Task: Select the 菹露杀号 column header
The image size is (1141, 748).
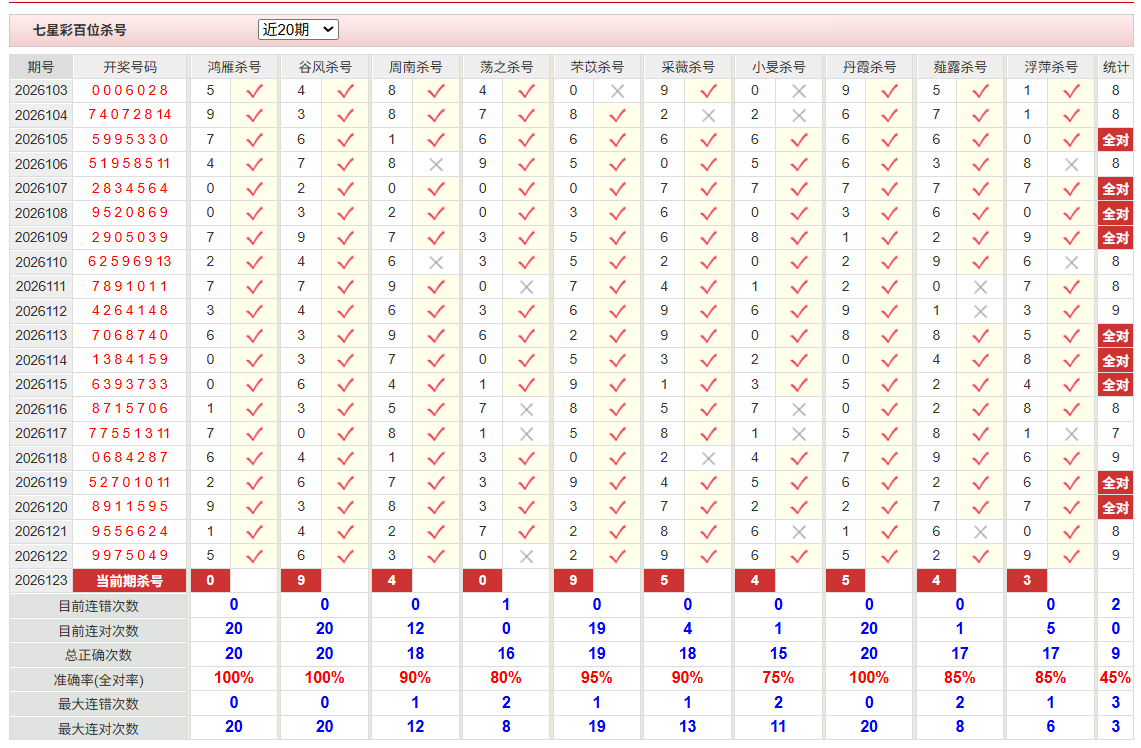Action: (959, 67)
